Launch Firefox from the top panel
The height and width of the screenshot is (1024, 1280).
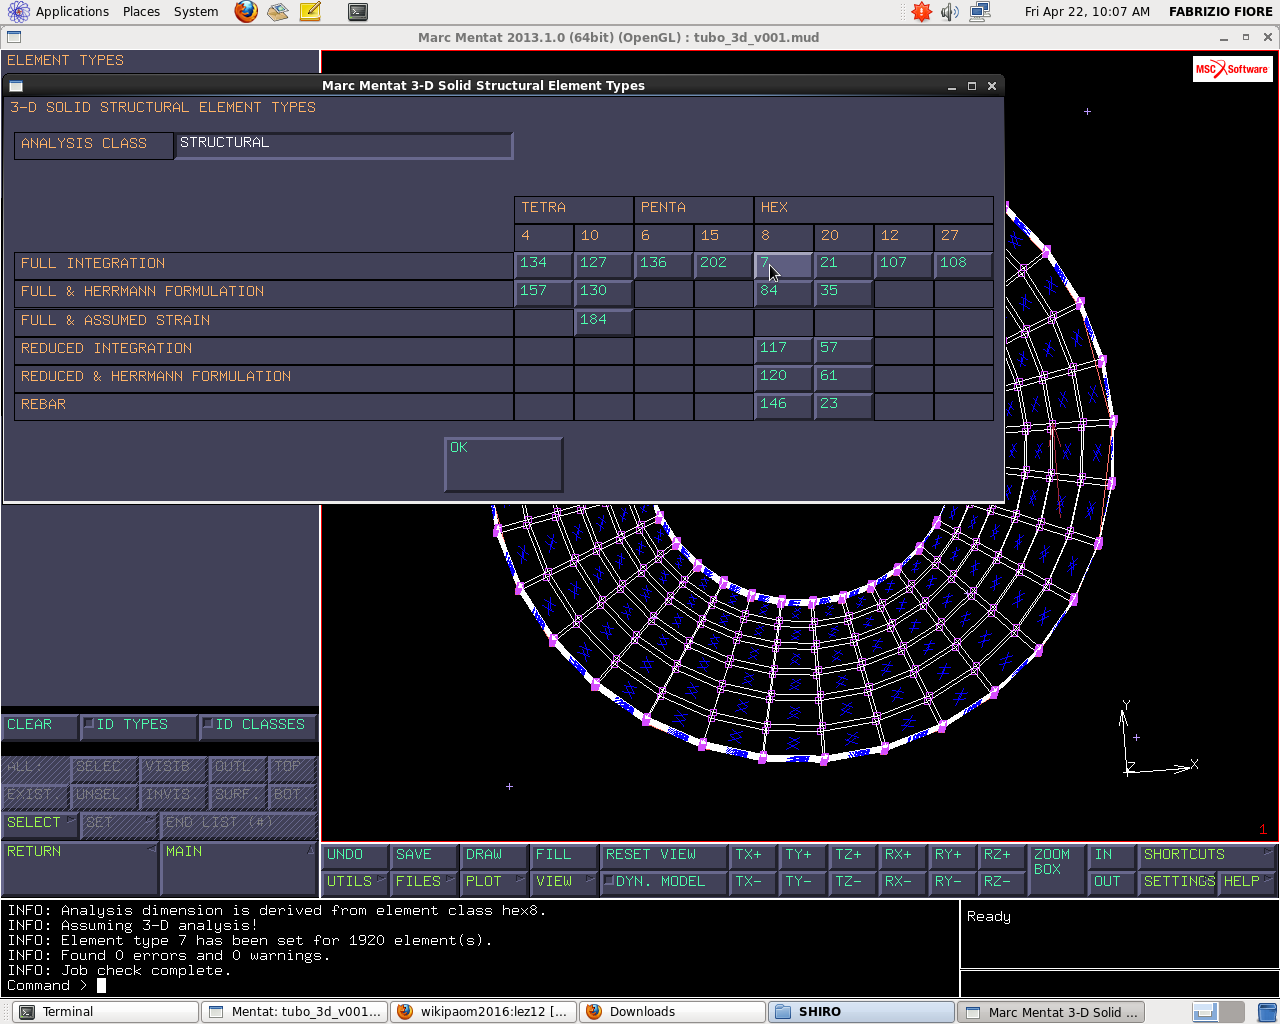click(x=246, y=12)
